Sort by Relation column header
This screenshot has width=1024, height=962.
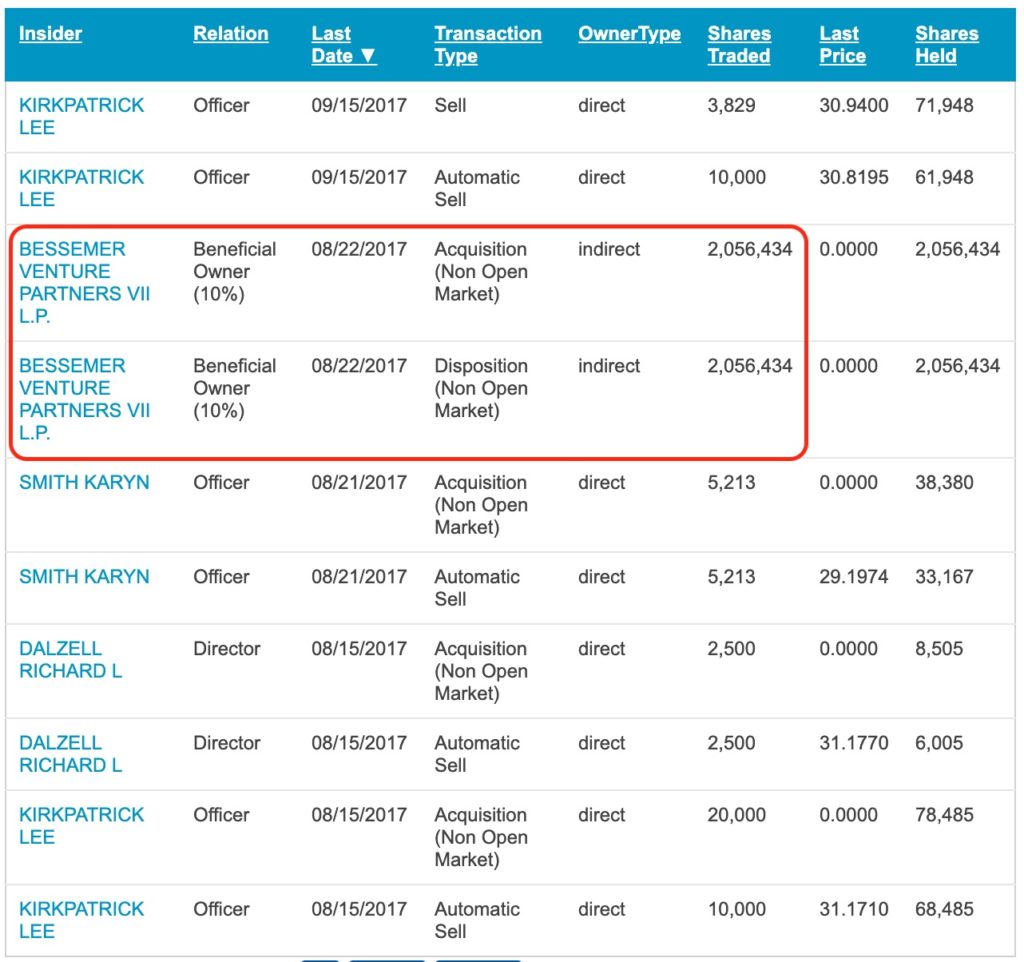[x=231, y=33]
